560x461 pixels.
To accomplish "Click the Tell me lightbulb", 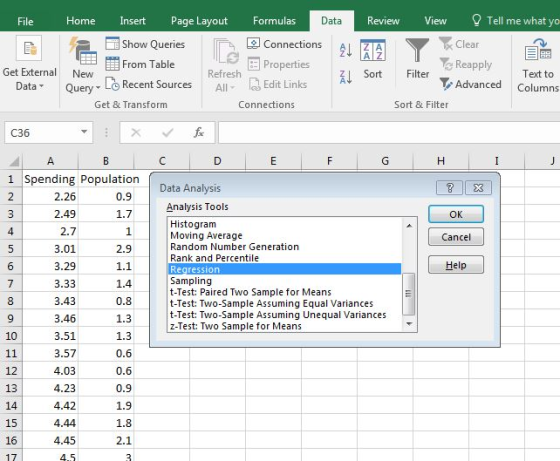I will 476,20.
